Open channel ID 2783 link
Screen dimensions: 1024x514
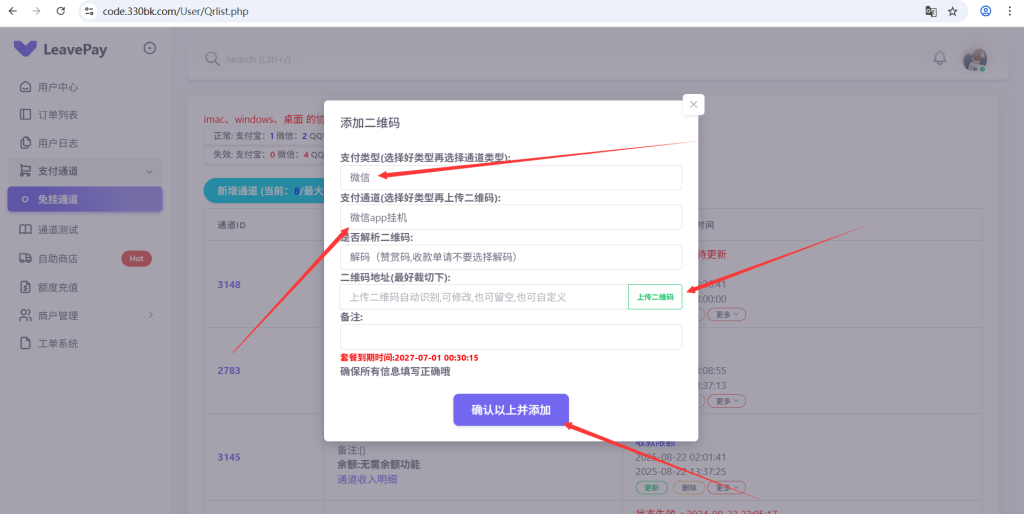tap(229, 370)
